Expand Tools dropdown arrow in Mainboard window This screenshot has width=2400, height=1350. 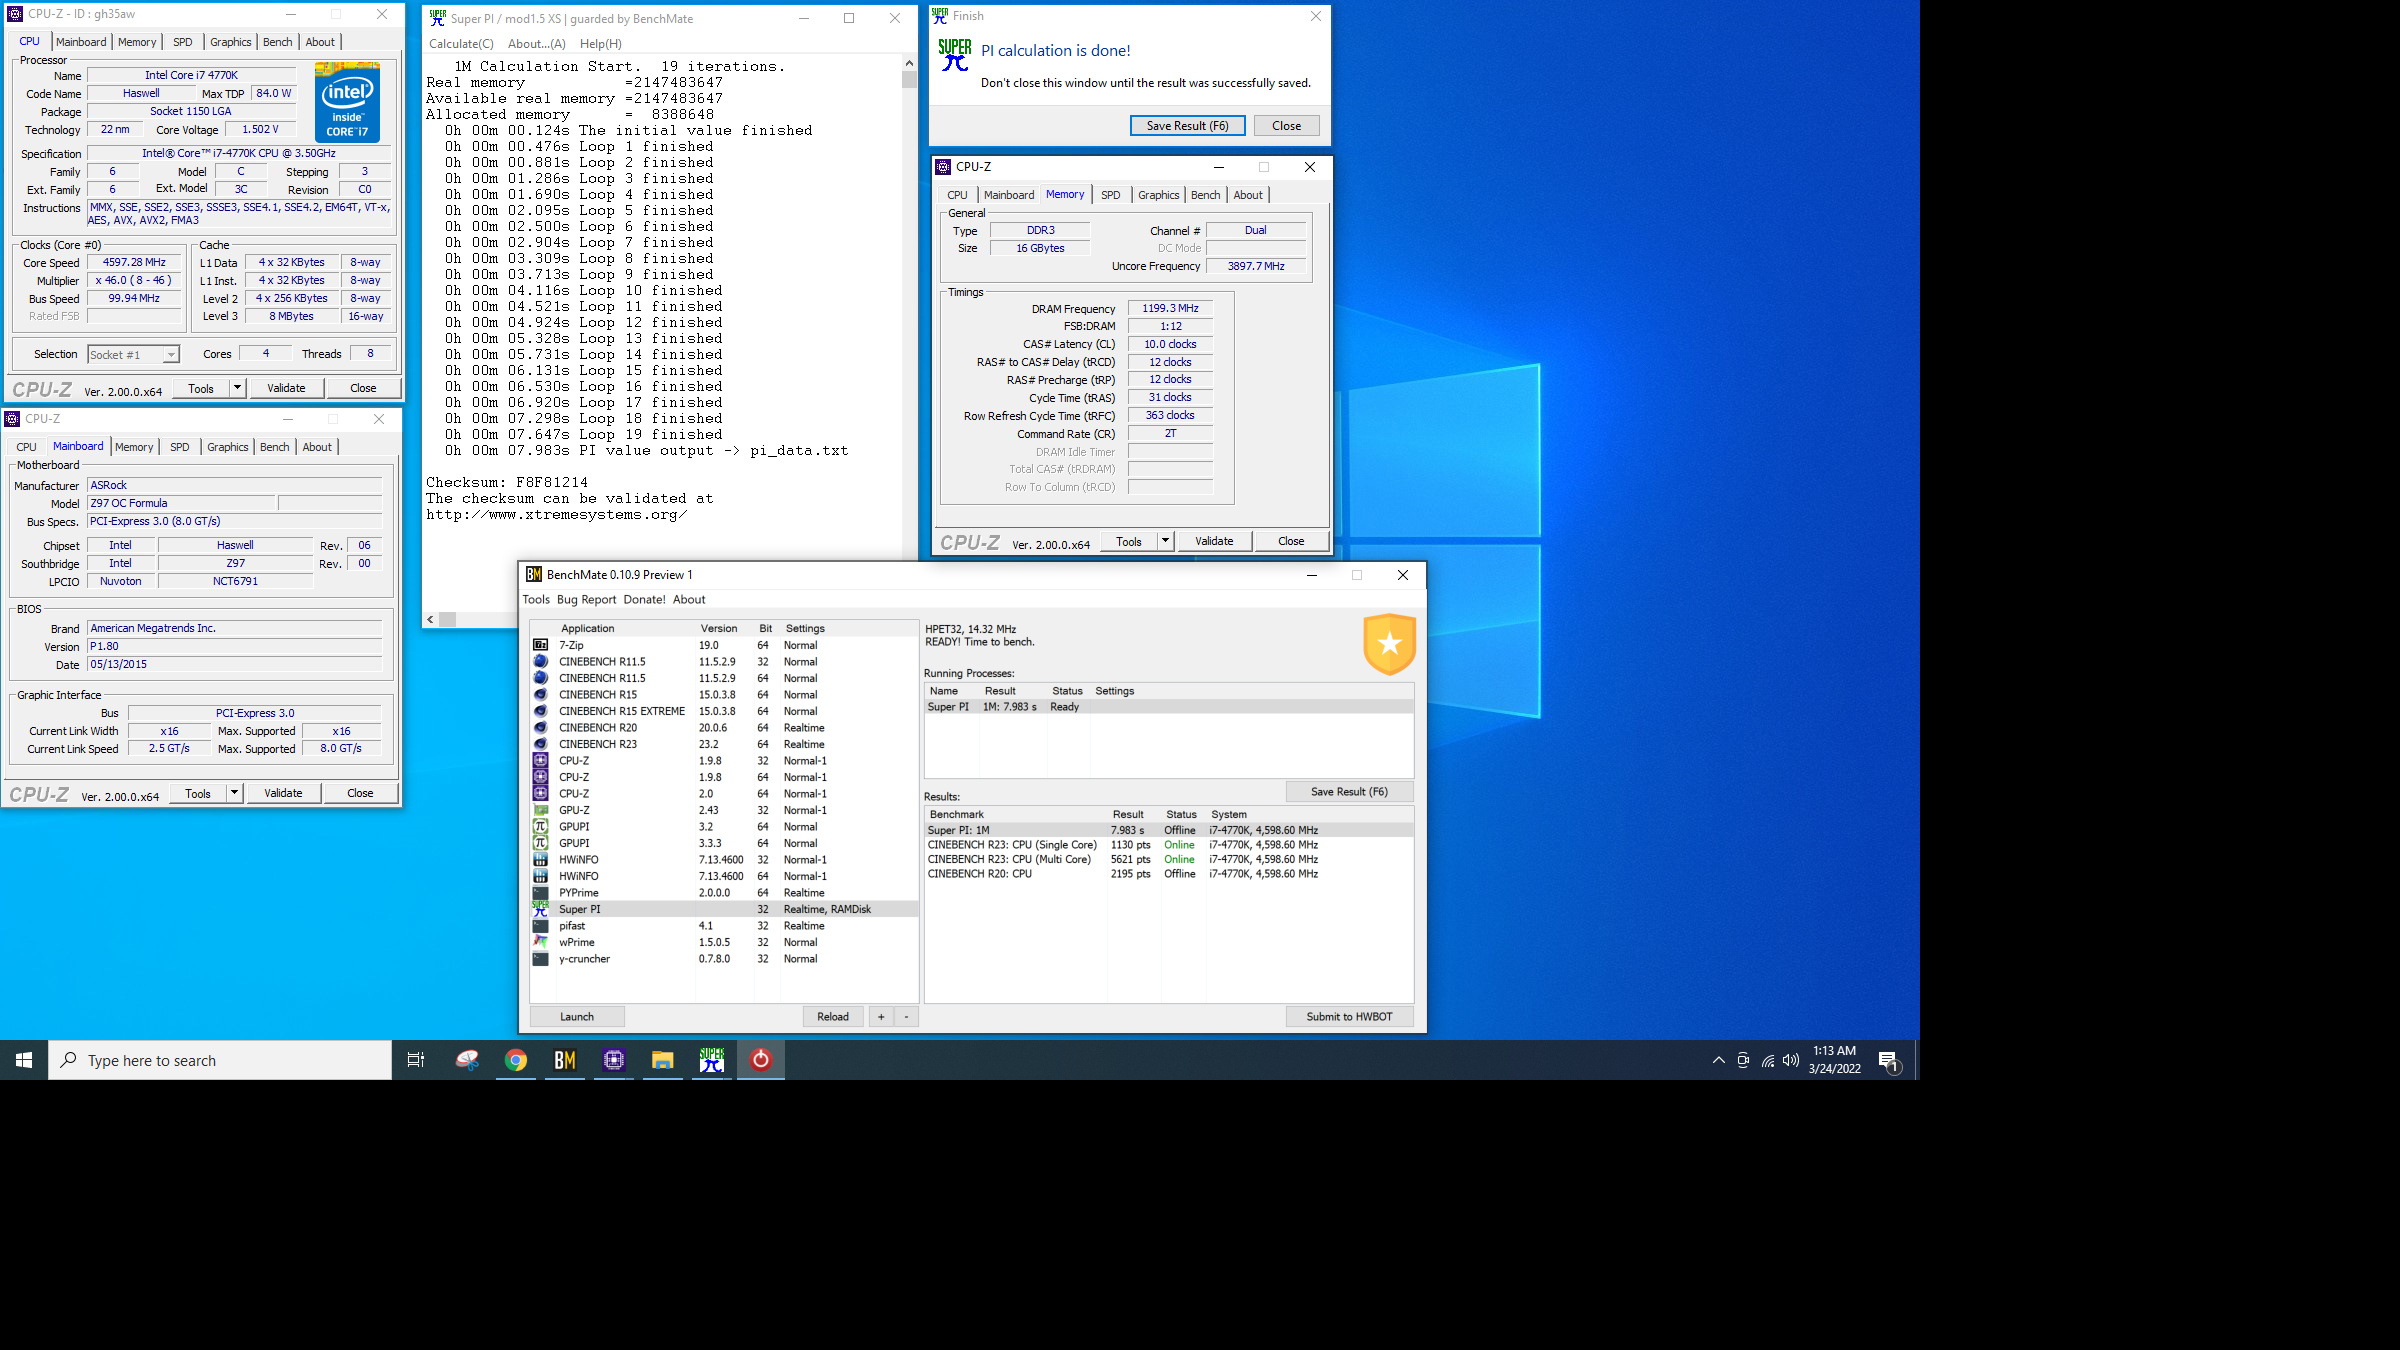point(234,793)
